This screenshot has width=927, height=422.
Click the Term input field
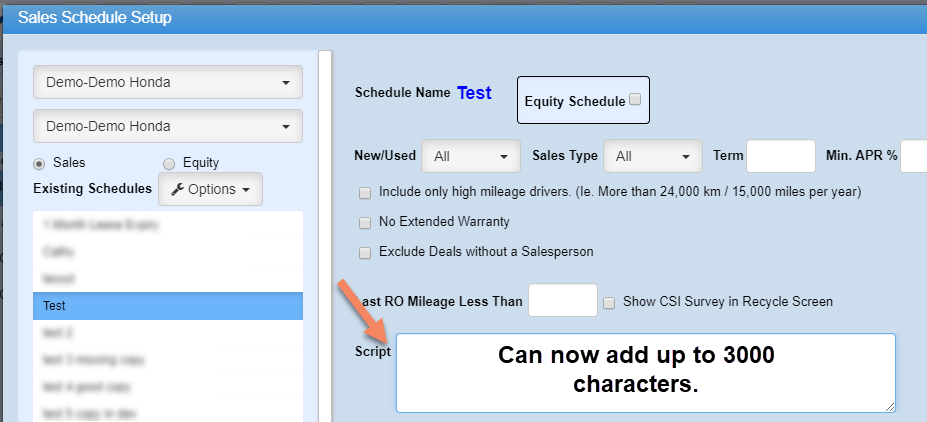(x=781, y=156)
